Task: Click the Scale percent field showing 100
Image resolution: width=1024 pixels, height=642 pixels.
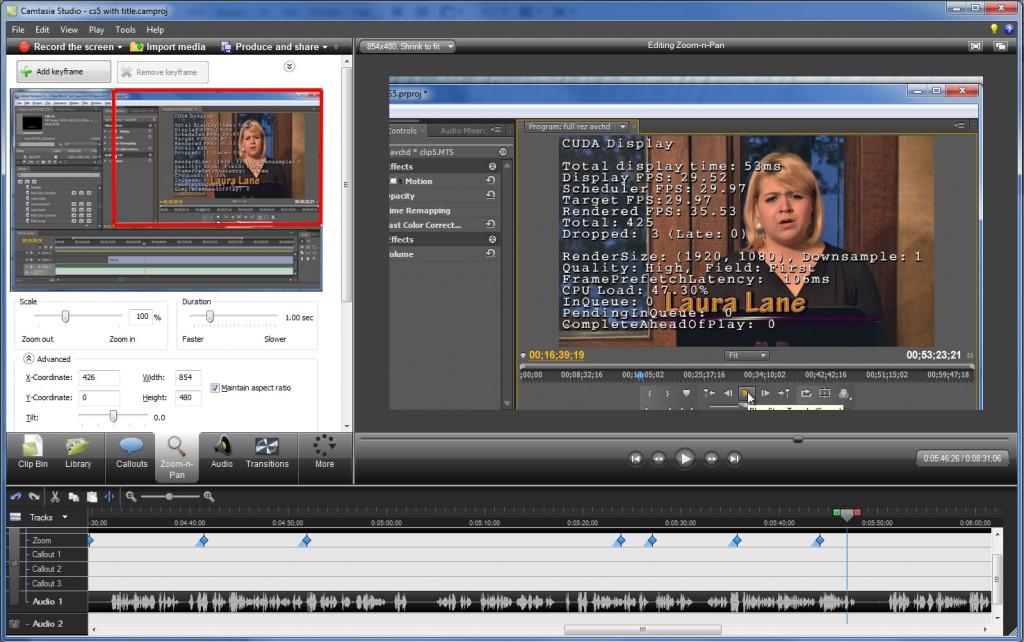Action: [x=140, y=317]
